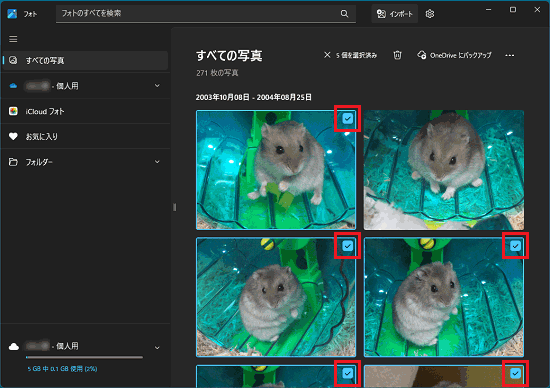Click the 5 個を選択済み label
Image resolution: width=550 pixels, height=388 pixels.
[356, 55]
